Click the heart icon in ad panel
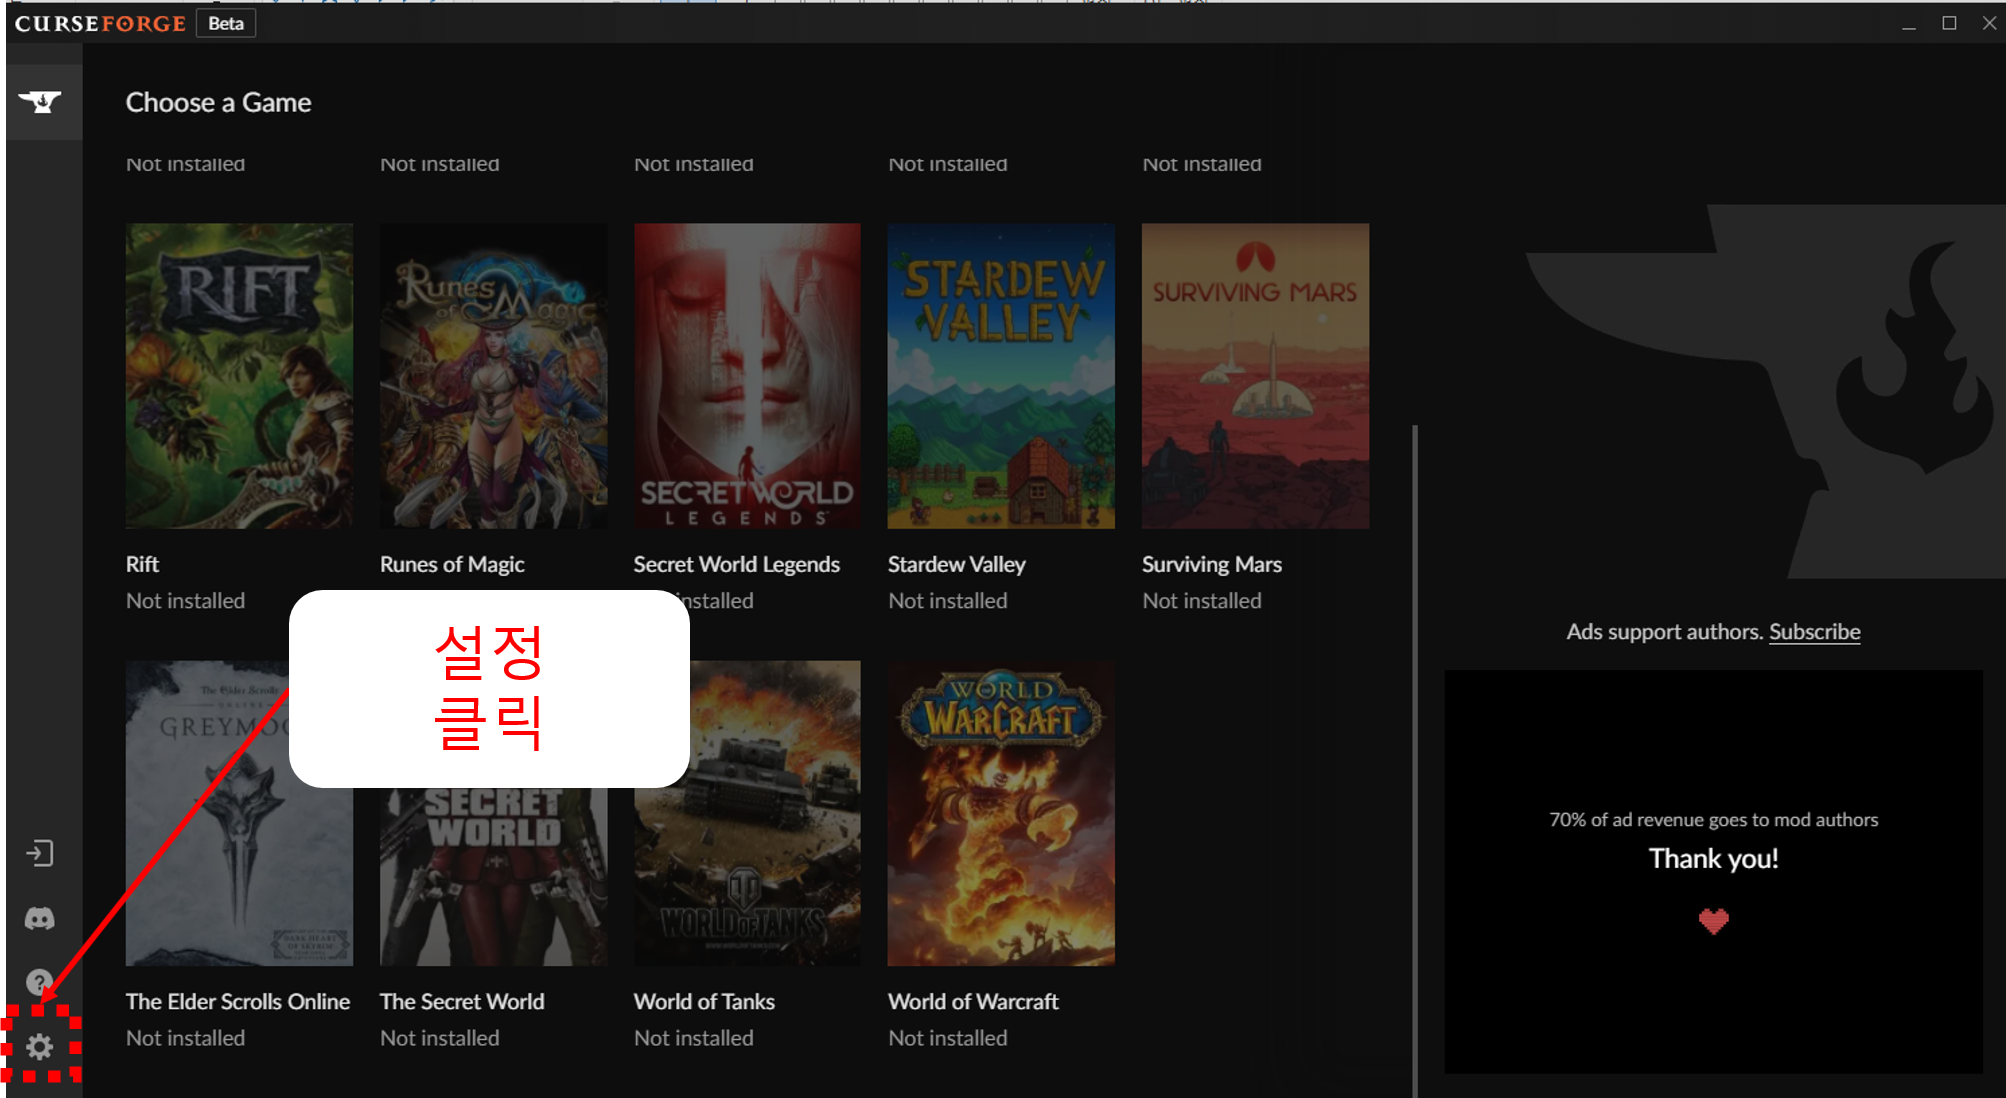Viewport: 2006px width, 1098px height. [x=1714, y=920]
